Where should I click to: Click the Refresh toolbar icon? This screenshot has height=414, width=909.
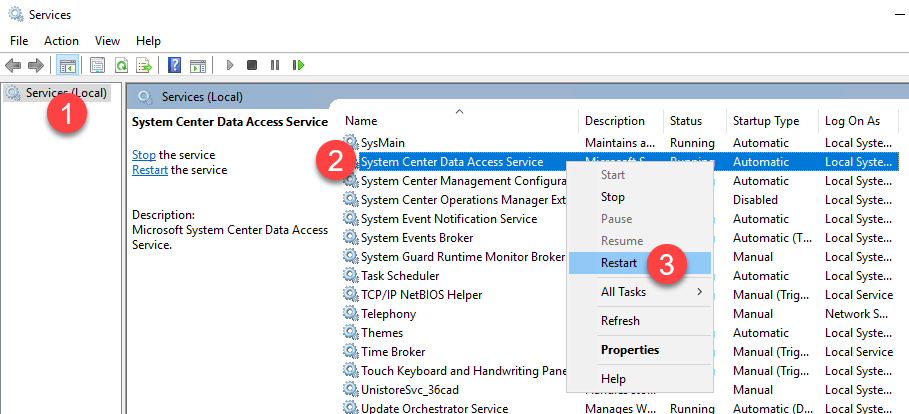pyautogui.click(x=121, y=65)
